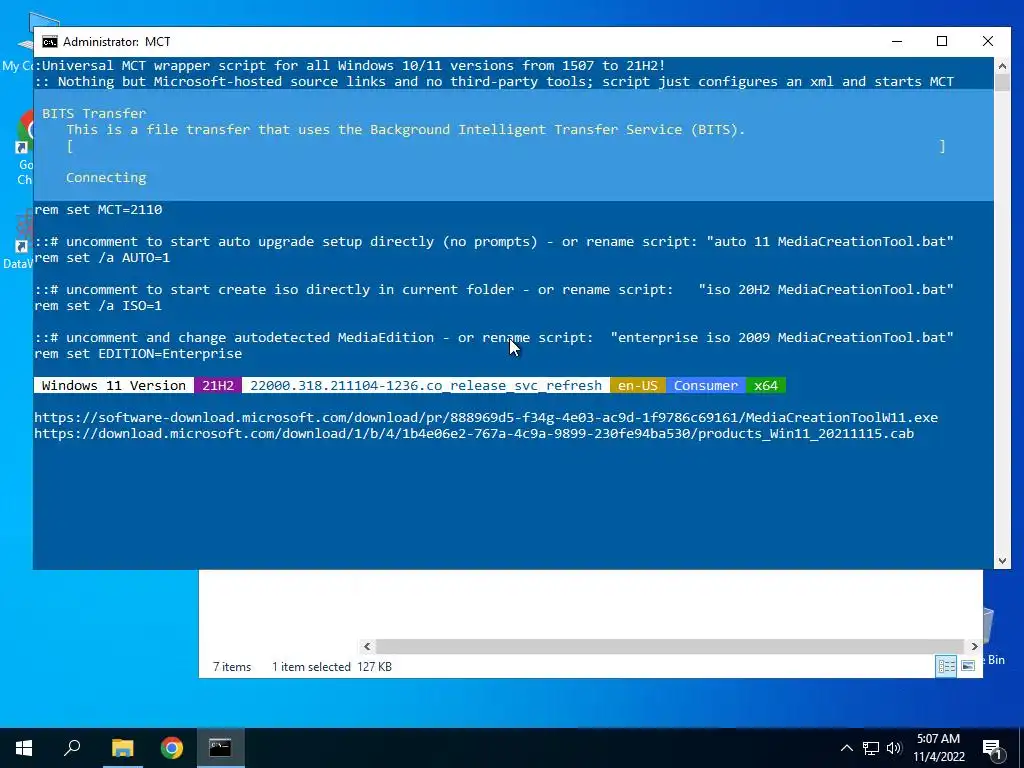This screenshot has height=768, width=1024.
Task: Click the 'rem set EDITION=Enterprise' line
Action: click(x=138, y=353)
